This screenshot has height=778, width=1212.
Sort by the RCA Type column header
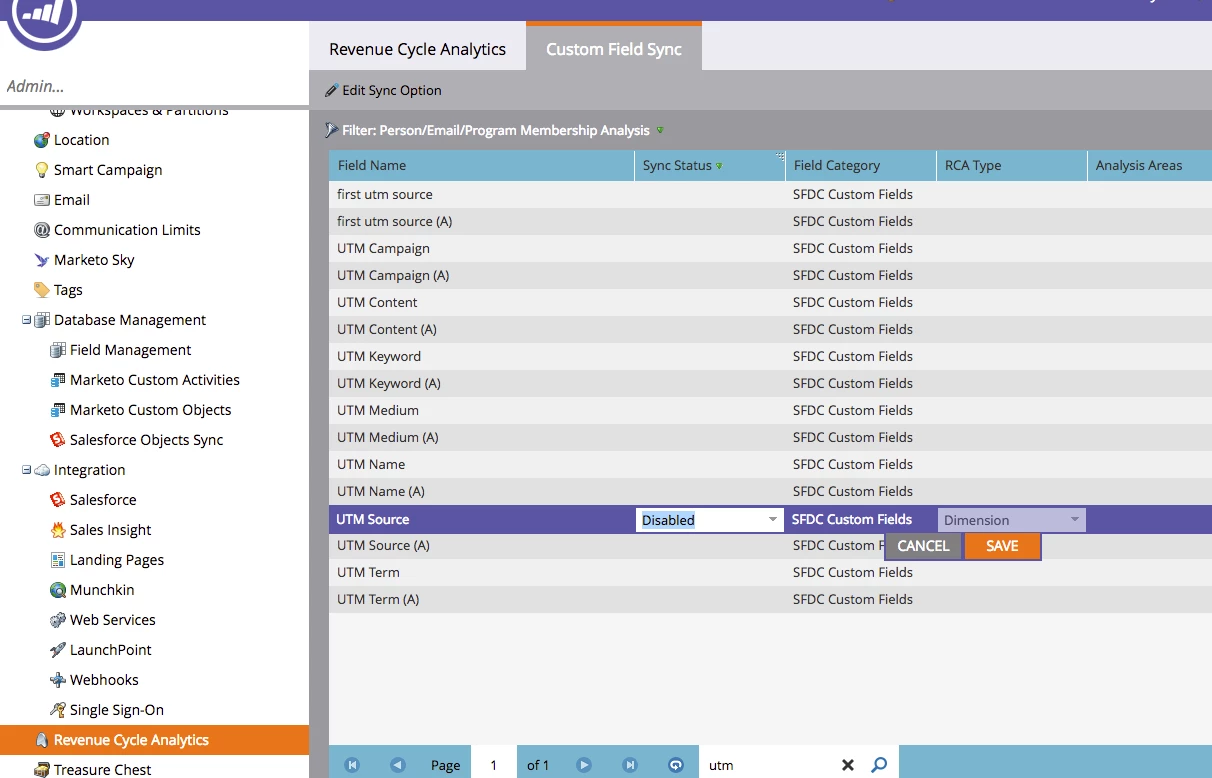[x=1012, y=165]
